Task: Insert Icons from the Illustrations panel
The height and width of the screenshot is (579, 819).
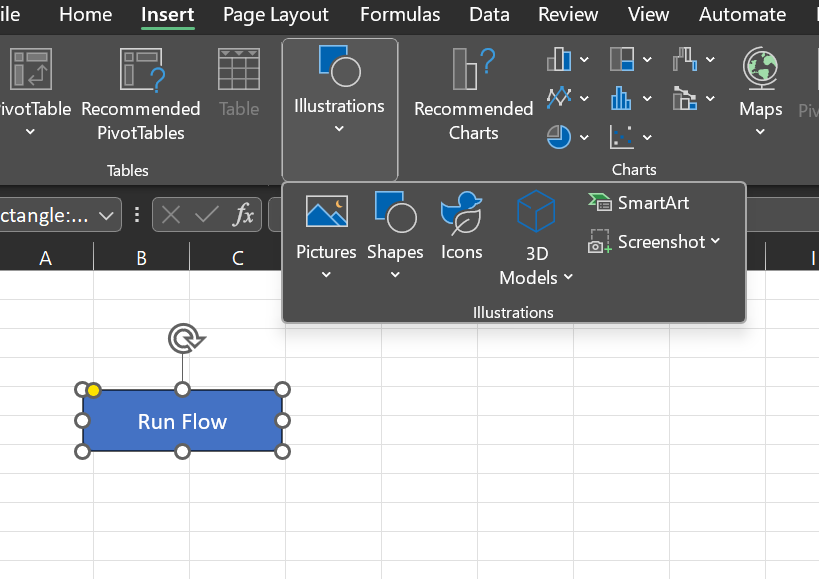Action: (461, 226)
